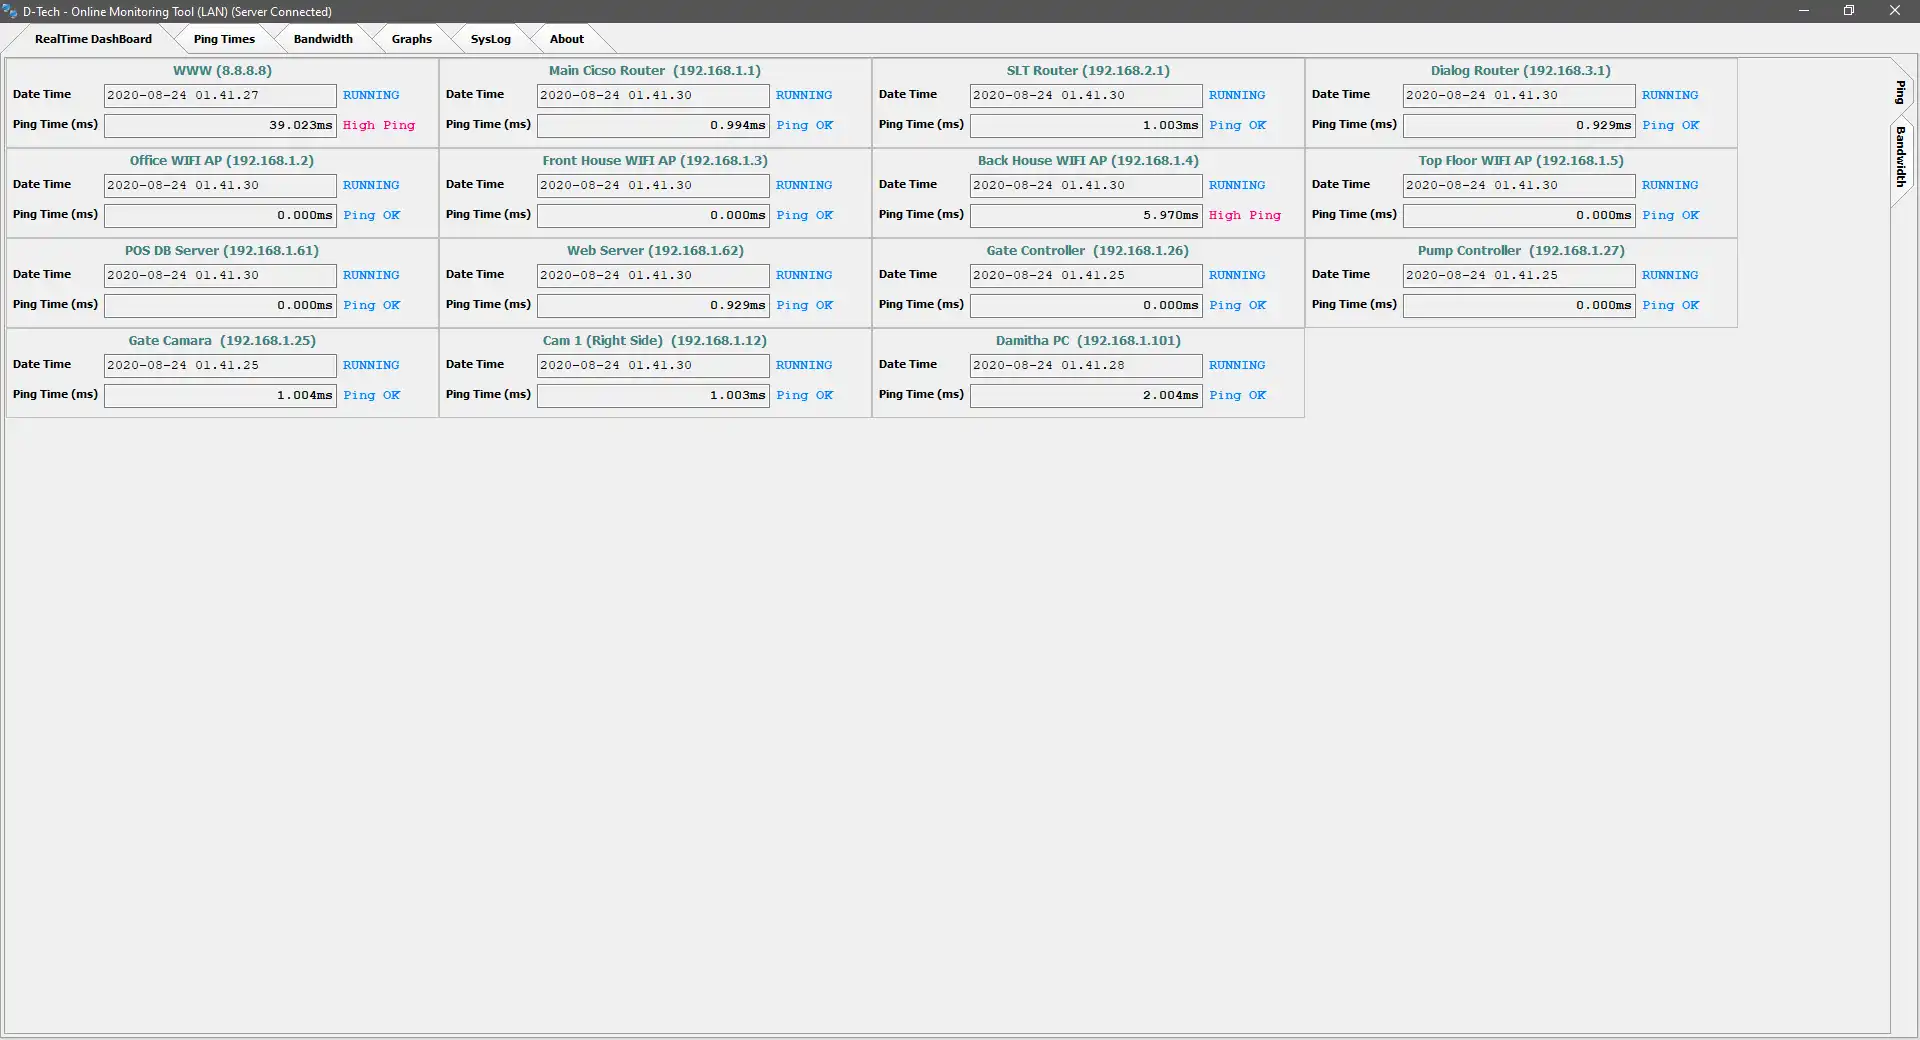Click Top Floor WIFI AP Date Time field
The image size is (1920, 1040).
pos(1519,186)
